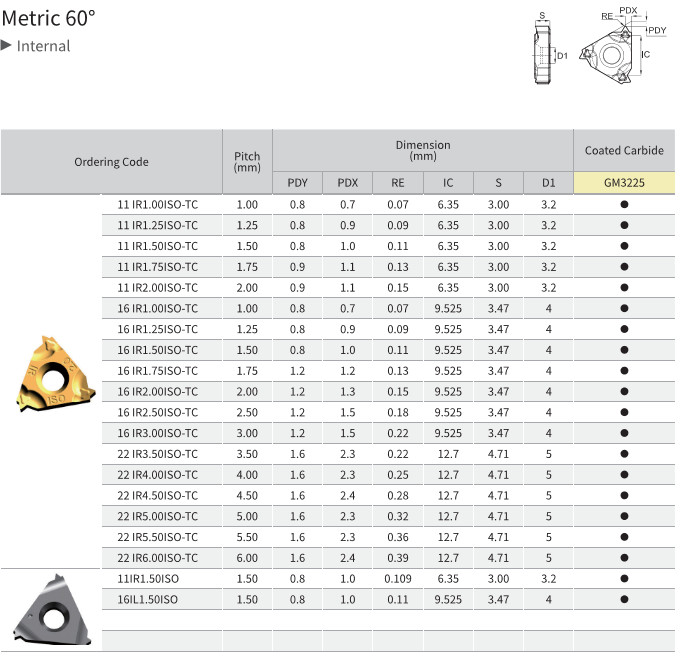Click RE value 0.39

click(x=398, y=558)
